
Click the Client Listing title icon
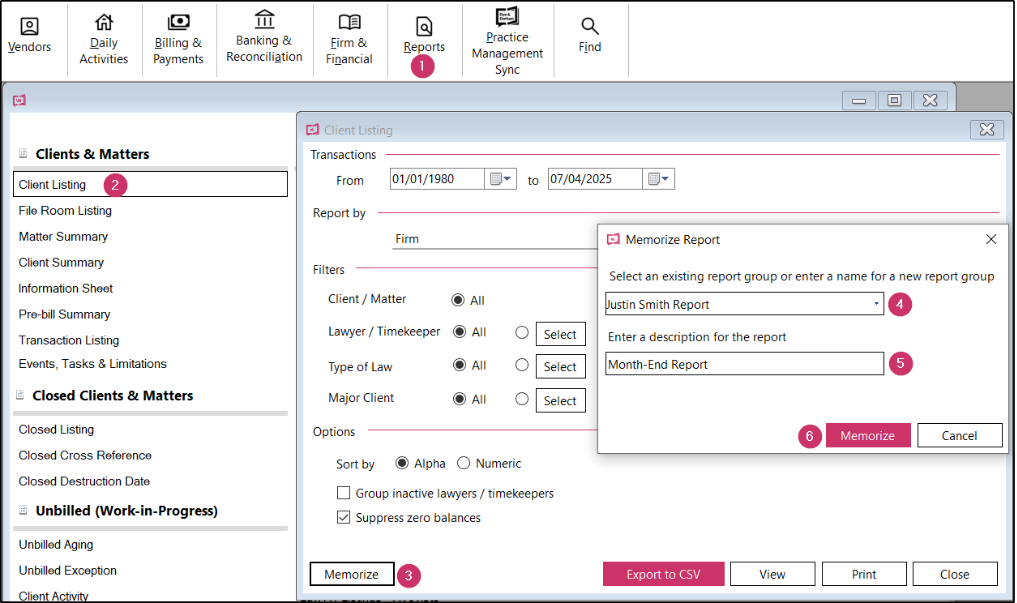pyautogui.click(x=313, y=130)
